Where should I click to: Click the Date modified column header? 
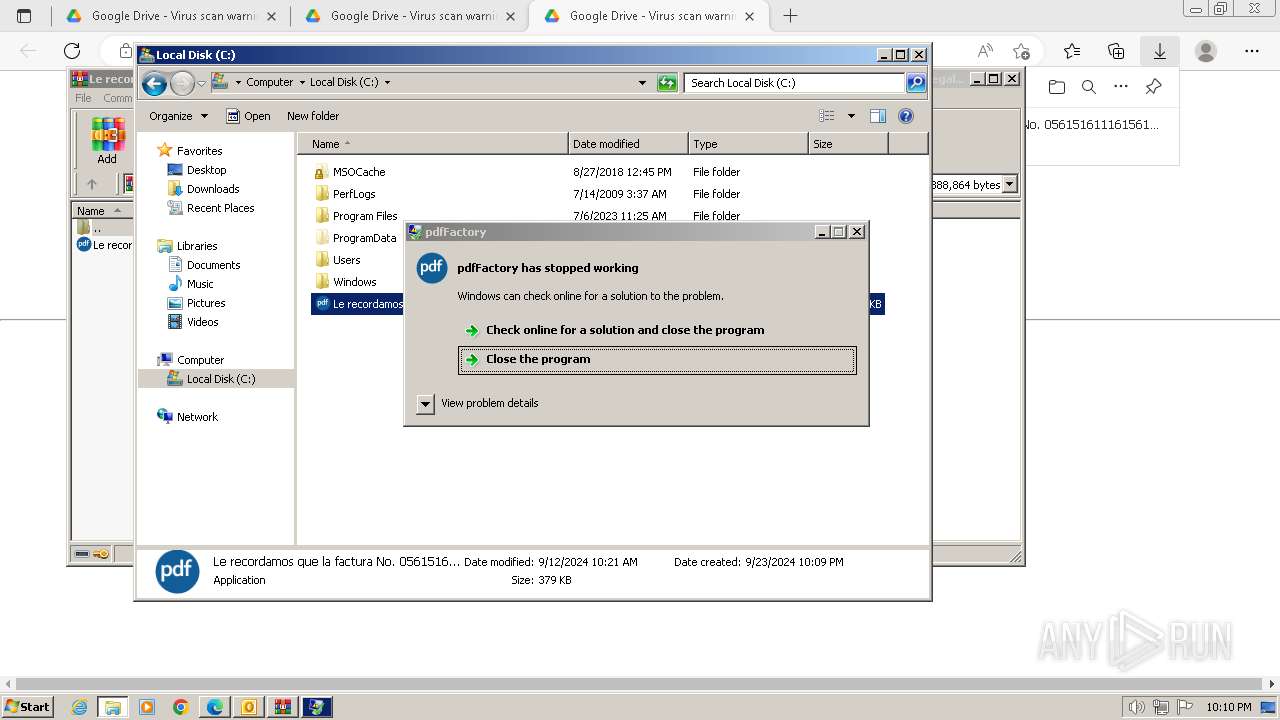point(628,144)
